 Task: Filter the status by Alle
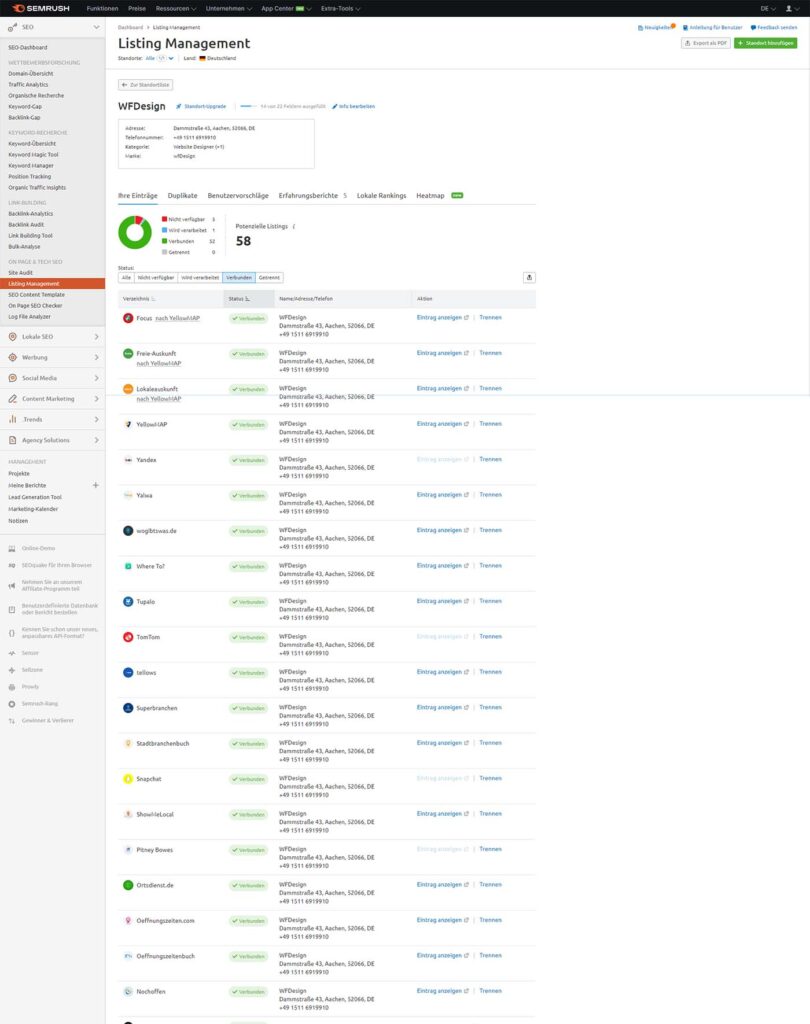(x=126, y=278)
